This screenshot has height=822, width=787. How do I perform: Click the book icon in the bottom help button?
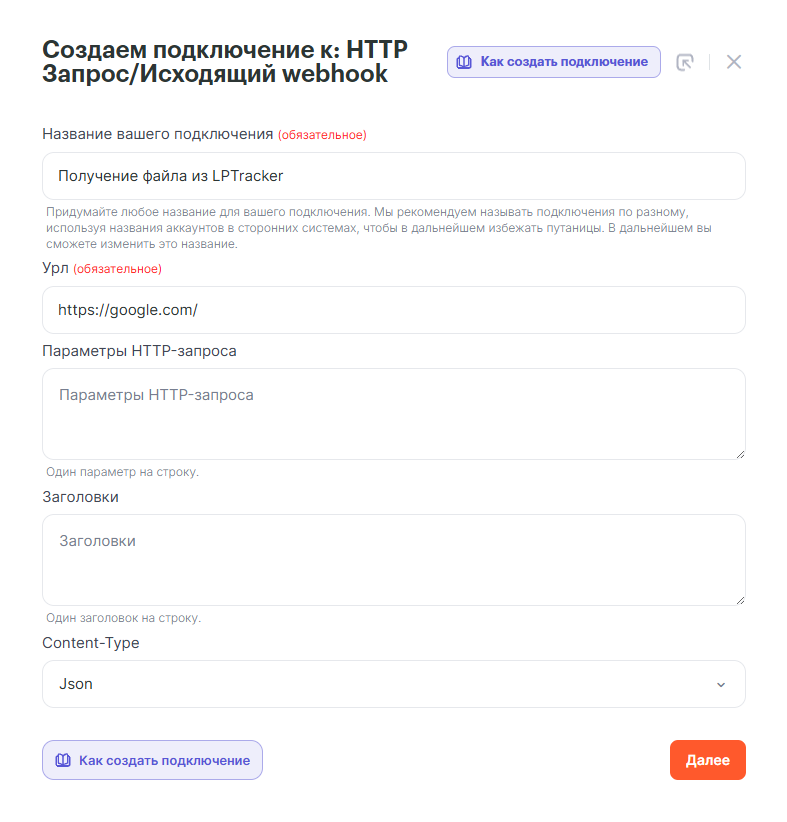[63, 760]
